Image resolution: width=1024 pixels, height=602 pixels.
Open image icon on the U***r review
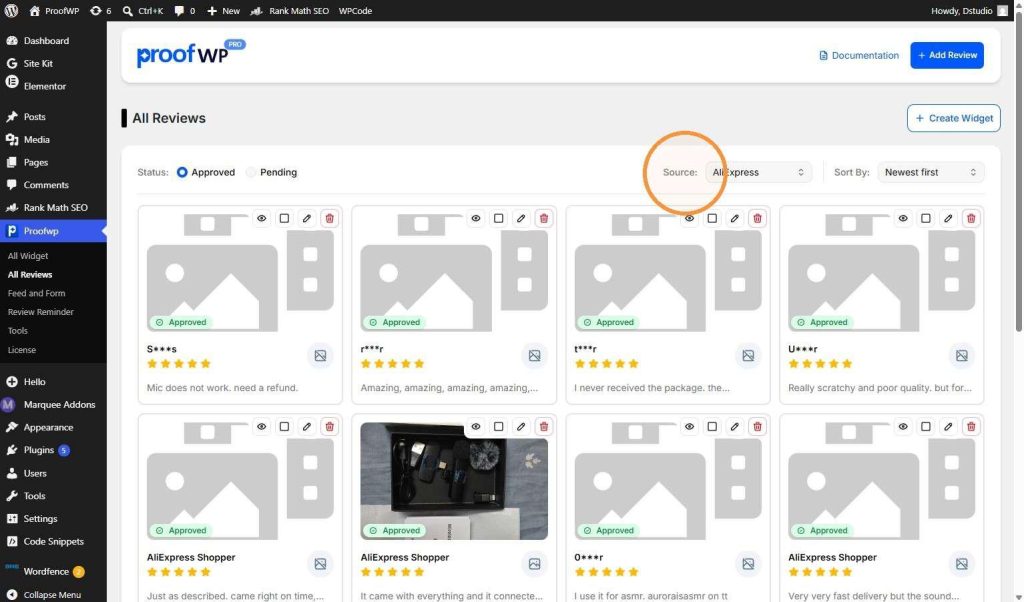click(x=962, y=356)
